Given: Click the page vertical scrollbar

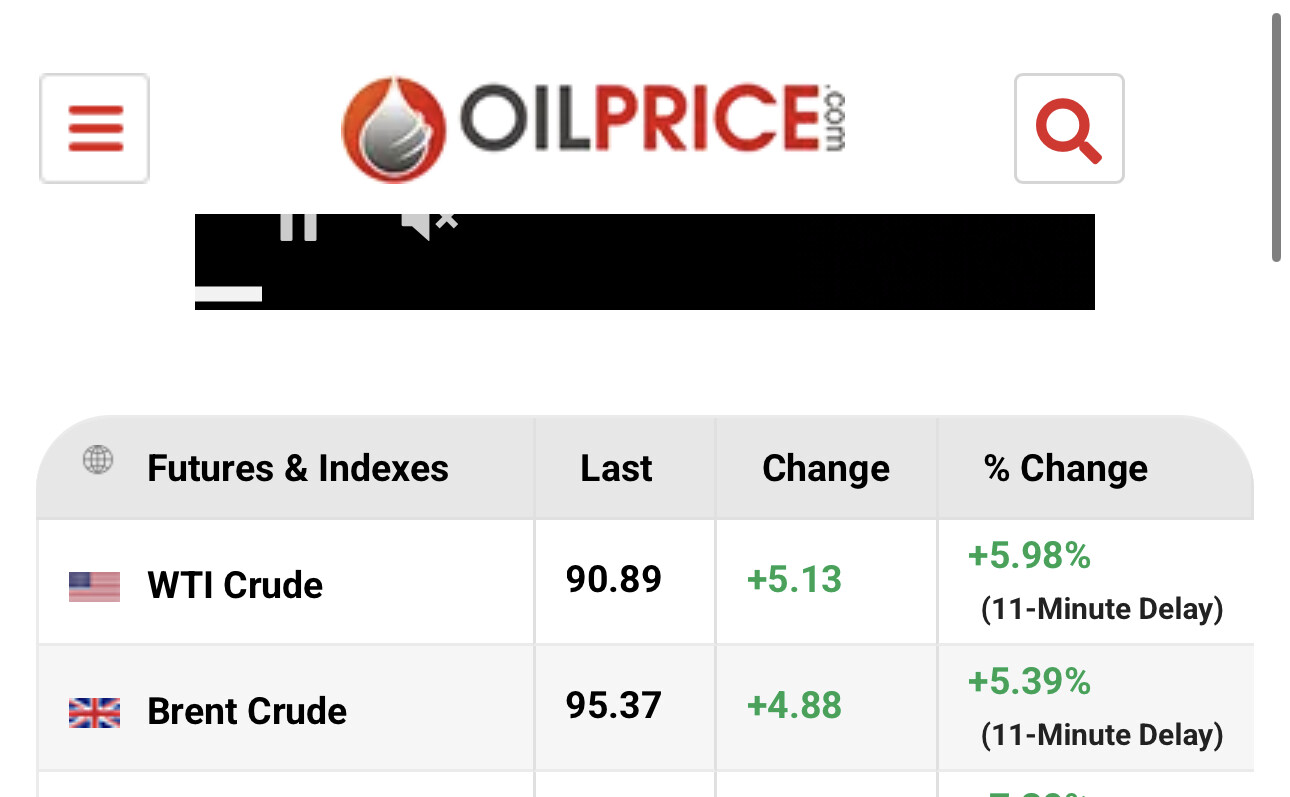Looking at the screenshot, I should [x=1276, y=137].
